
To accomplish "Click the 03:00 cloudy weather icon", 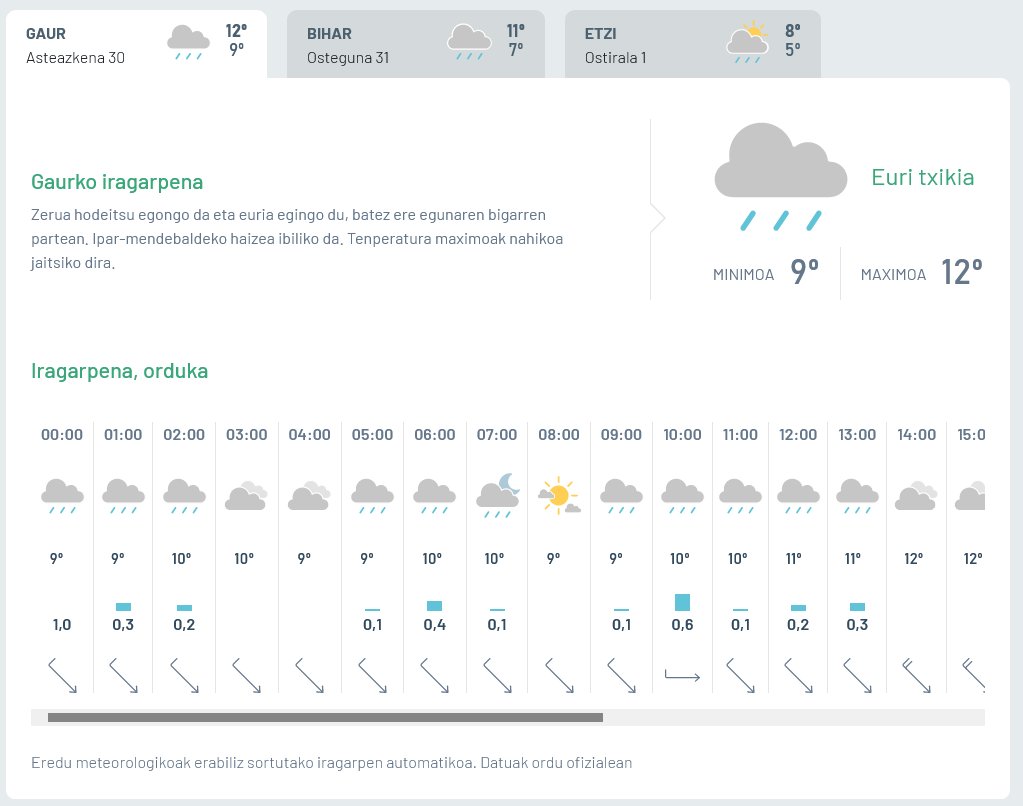I will point(246,496).
